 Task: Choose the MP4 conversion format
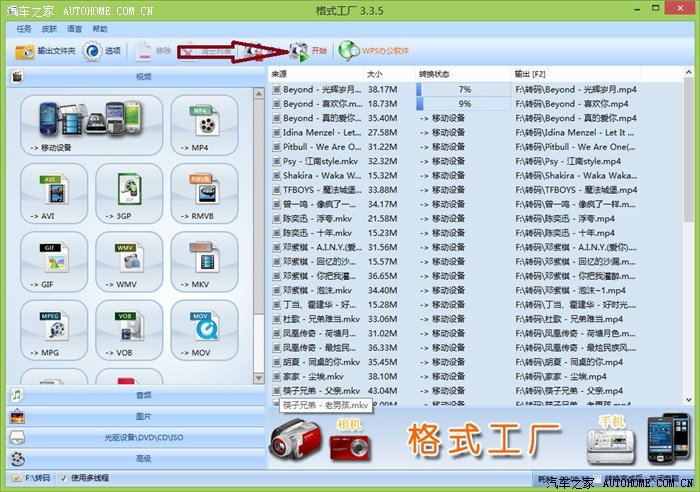coord(203,124)
